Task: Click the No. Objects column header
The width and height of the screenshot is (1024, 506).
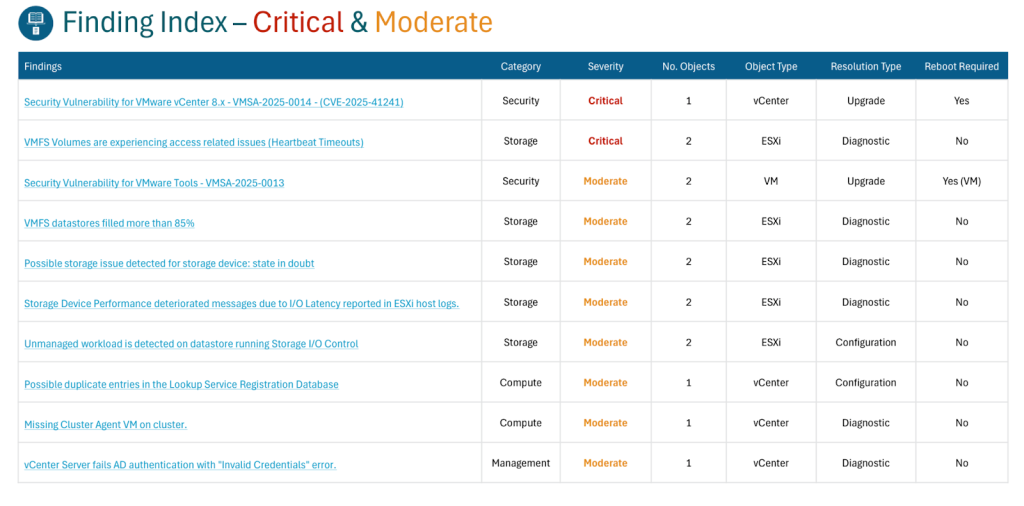Action: point(688,67)
